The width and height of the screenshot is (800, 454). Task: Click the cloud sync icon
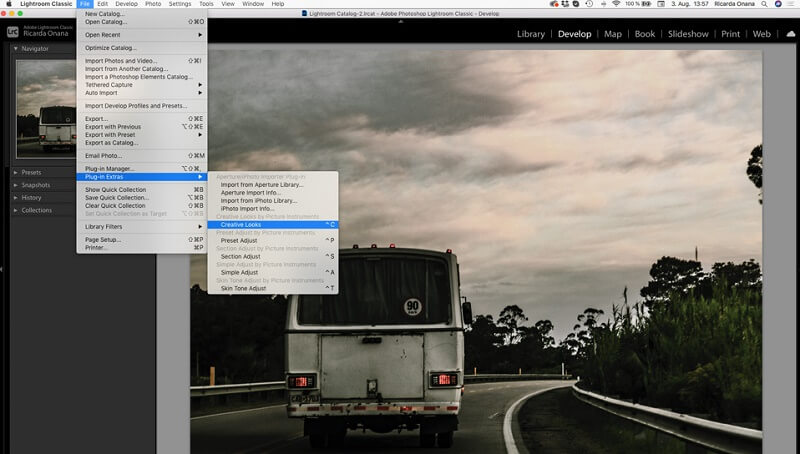point(790,34)
